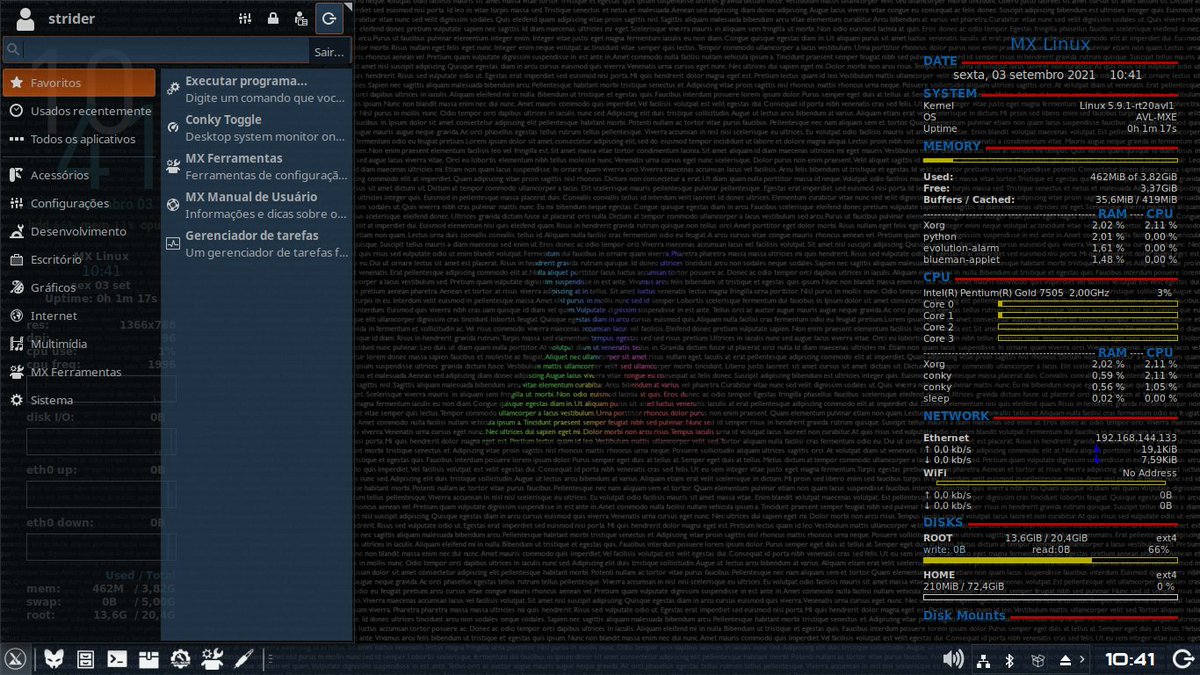Screen dimensions: 1200x675
Task: Click the Core 0 usage bar
Action: click(1088, 304)
